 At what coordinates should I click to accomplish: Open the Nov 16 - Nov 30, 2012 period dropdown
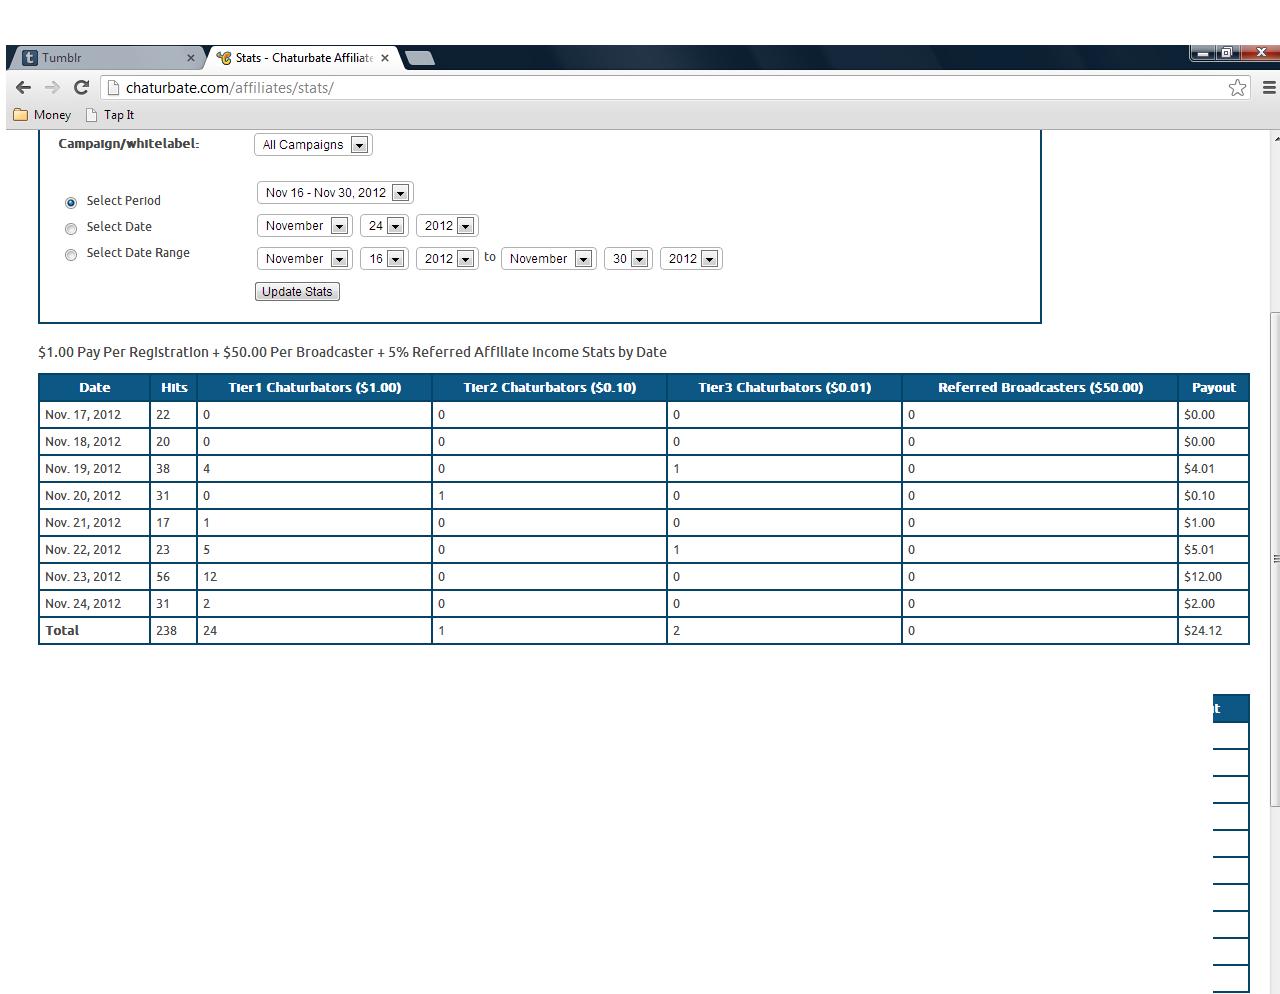pyautogui.click(x=335, y=193)
